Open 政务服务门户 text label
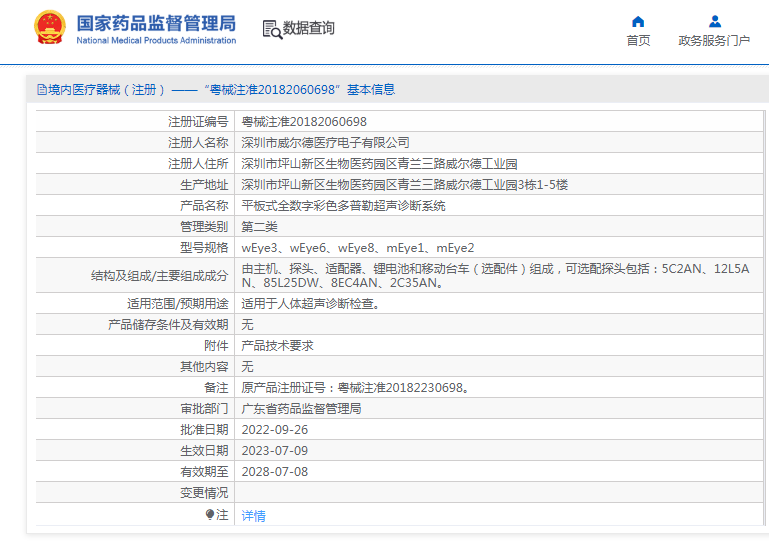The image size is (769, 541). click(x=714, y=41)
